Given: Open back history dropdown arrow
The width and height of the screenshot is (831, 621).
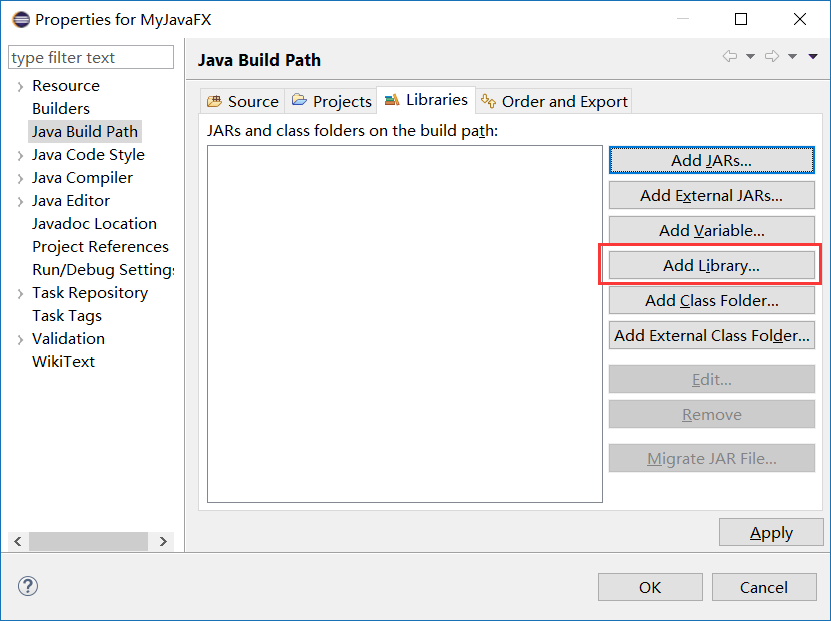Looking at the screenshot, I should 750,57.
